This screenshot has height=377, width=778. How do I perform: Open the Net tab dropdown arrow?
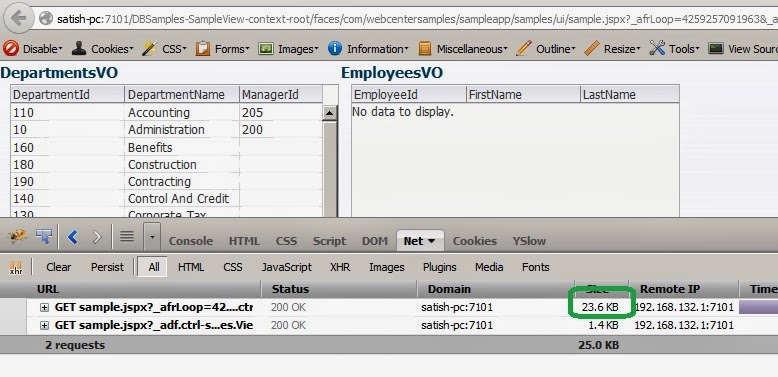click(x=431, y=241)
